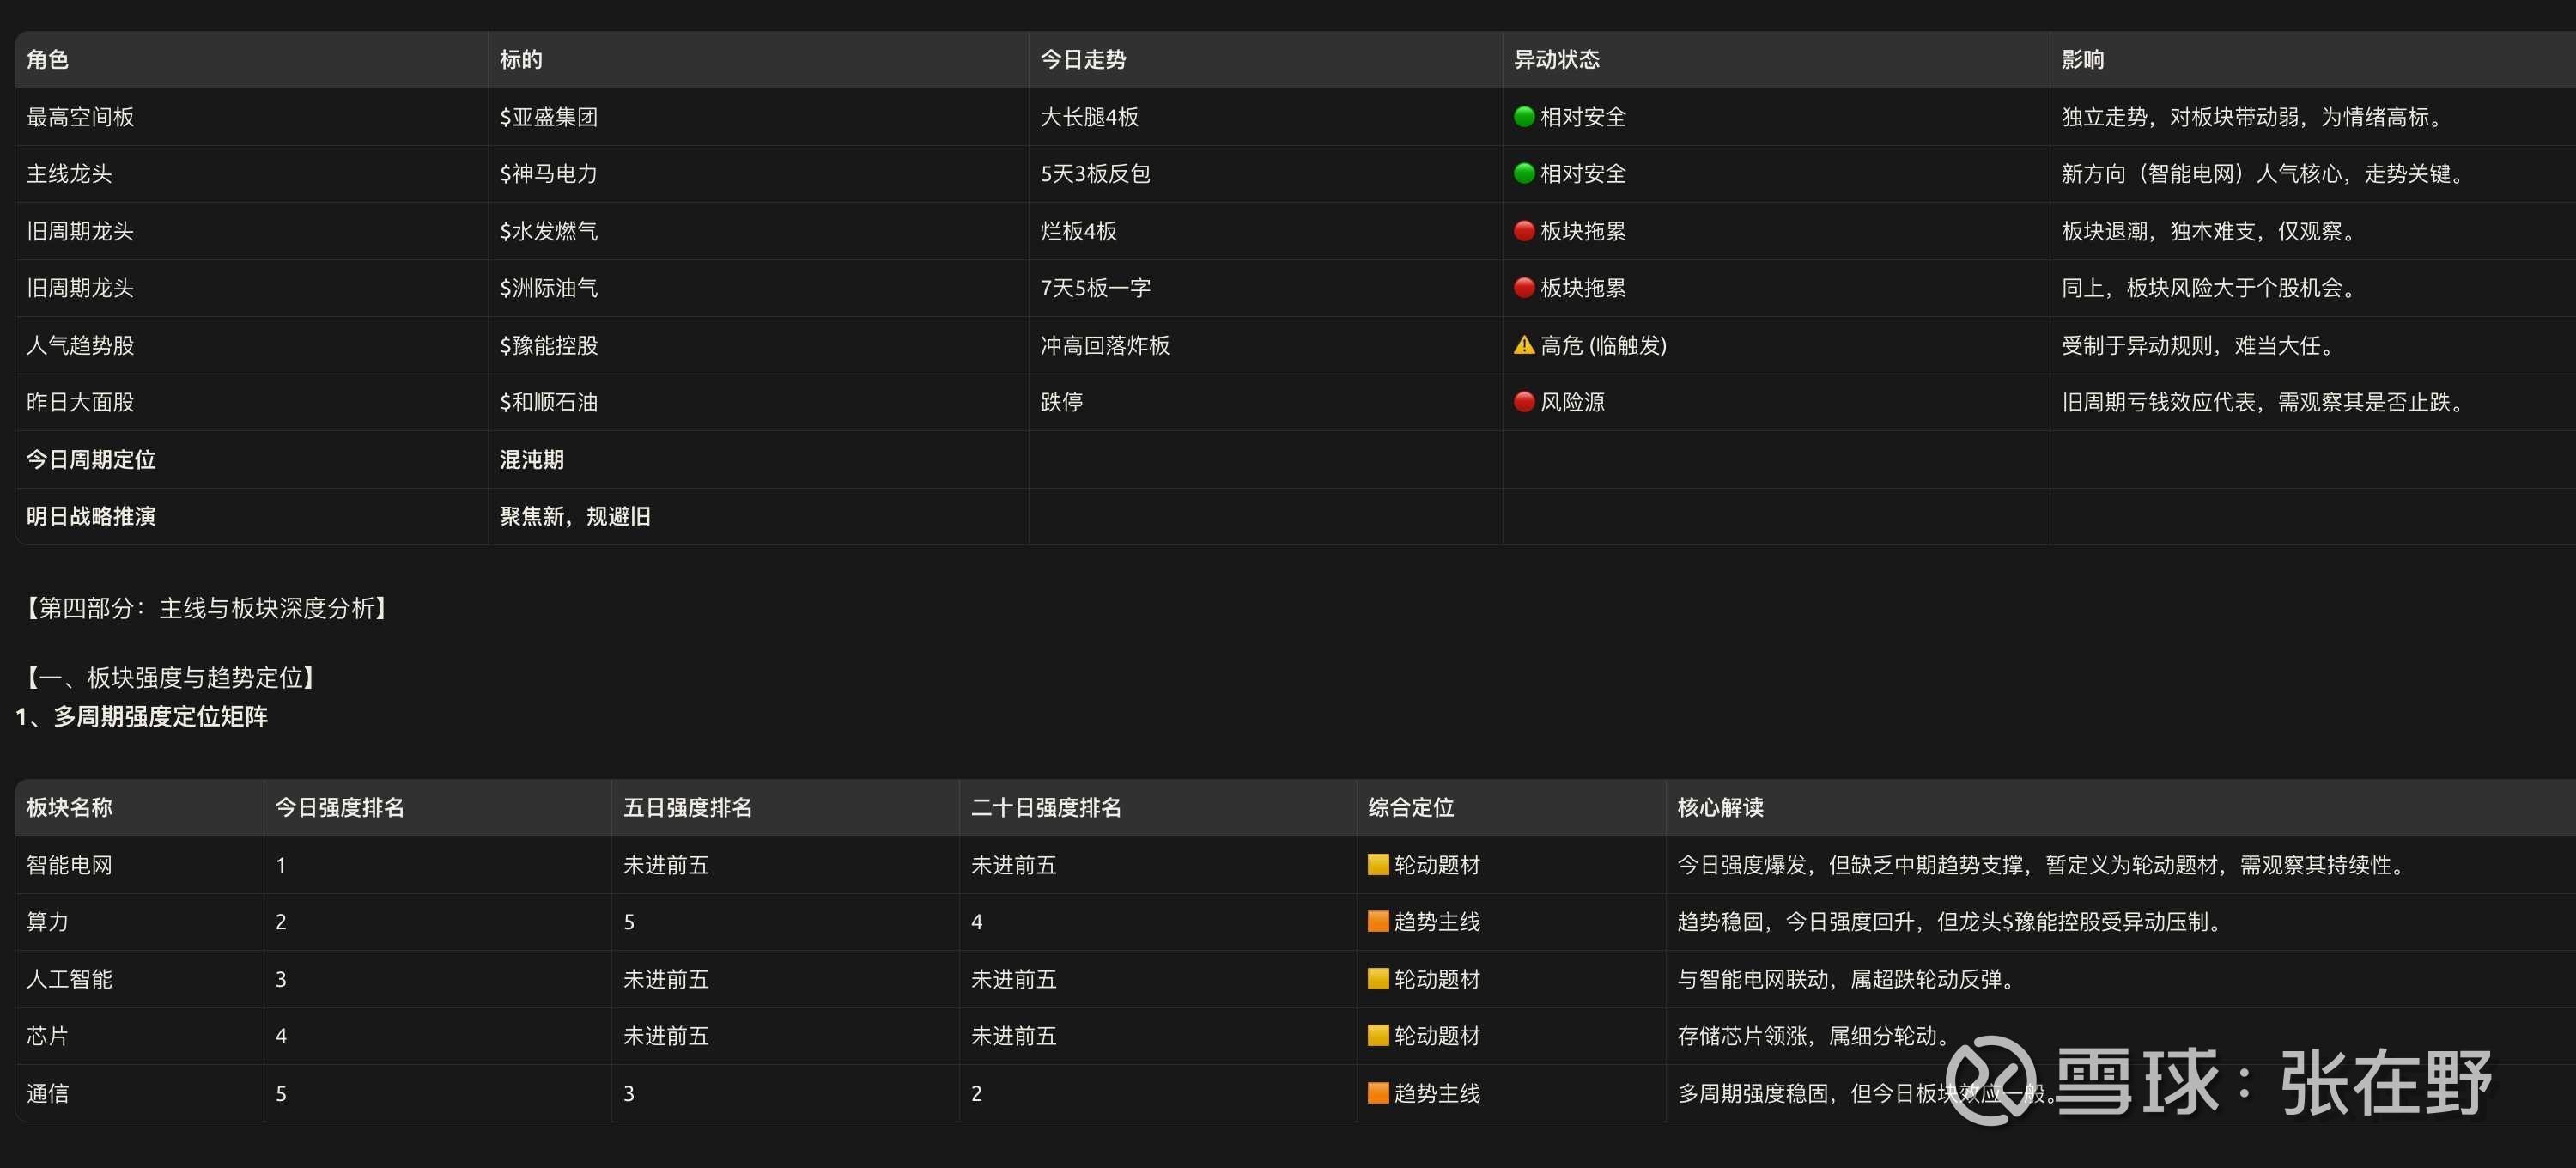Viewport: 2576px width, 1168px height.
Task: Click yellow square beside 轮动题材 in 芯片 row
Action: pyautogui.click(x=1378, y=1036)
